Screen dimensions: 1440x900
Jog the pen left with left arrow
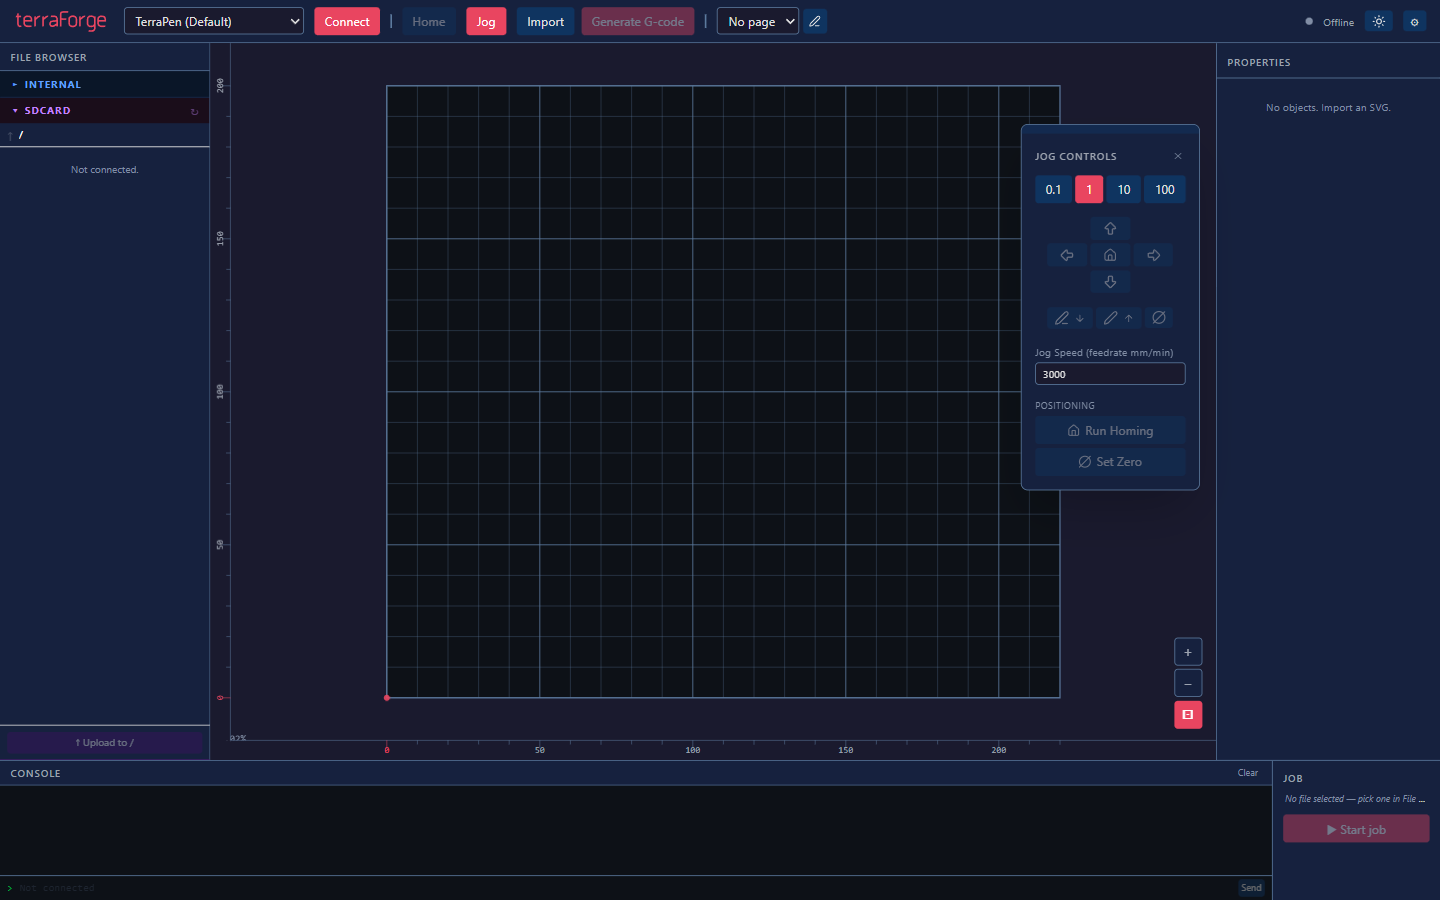click(1067, 255)
